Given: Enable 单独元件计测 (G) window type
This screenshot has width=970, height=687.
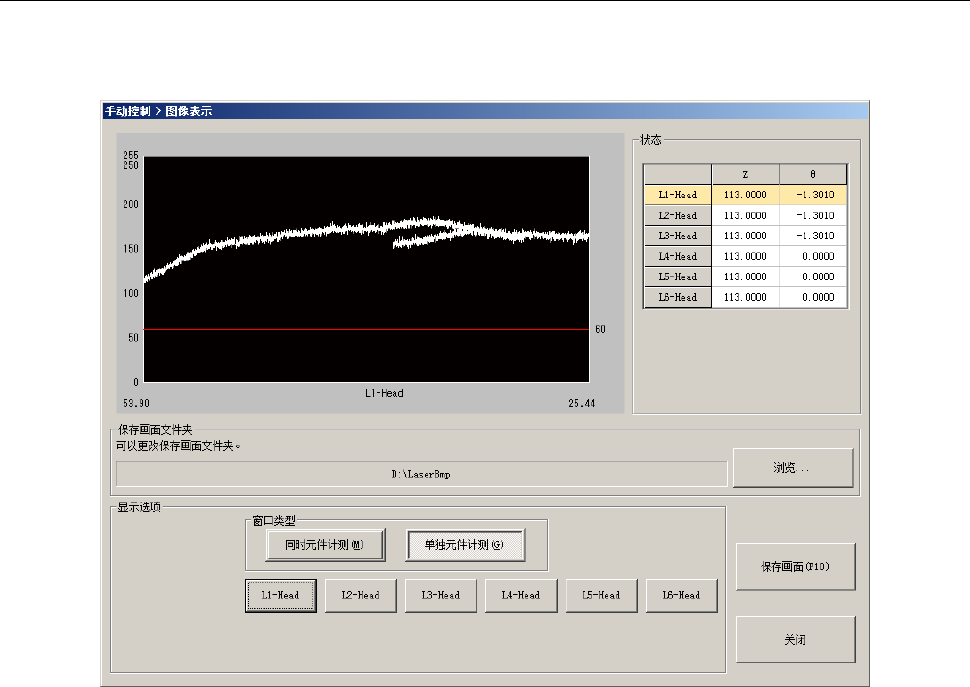Looking at the screenshot, I should [x=465, y=545].
